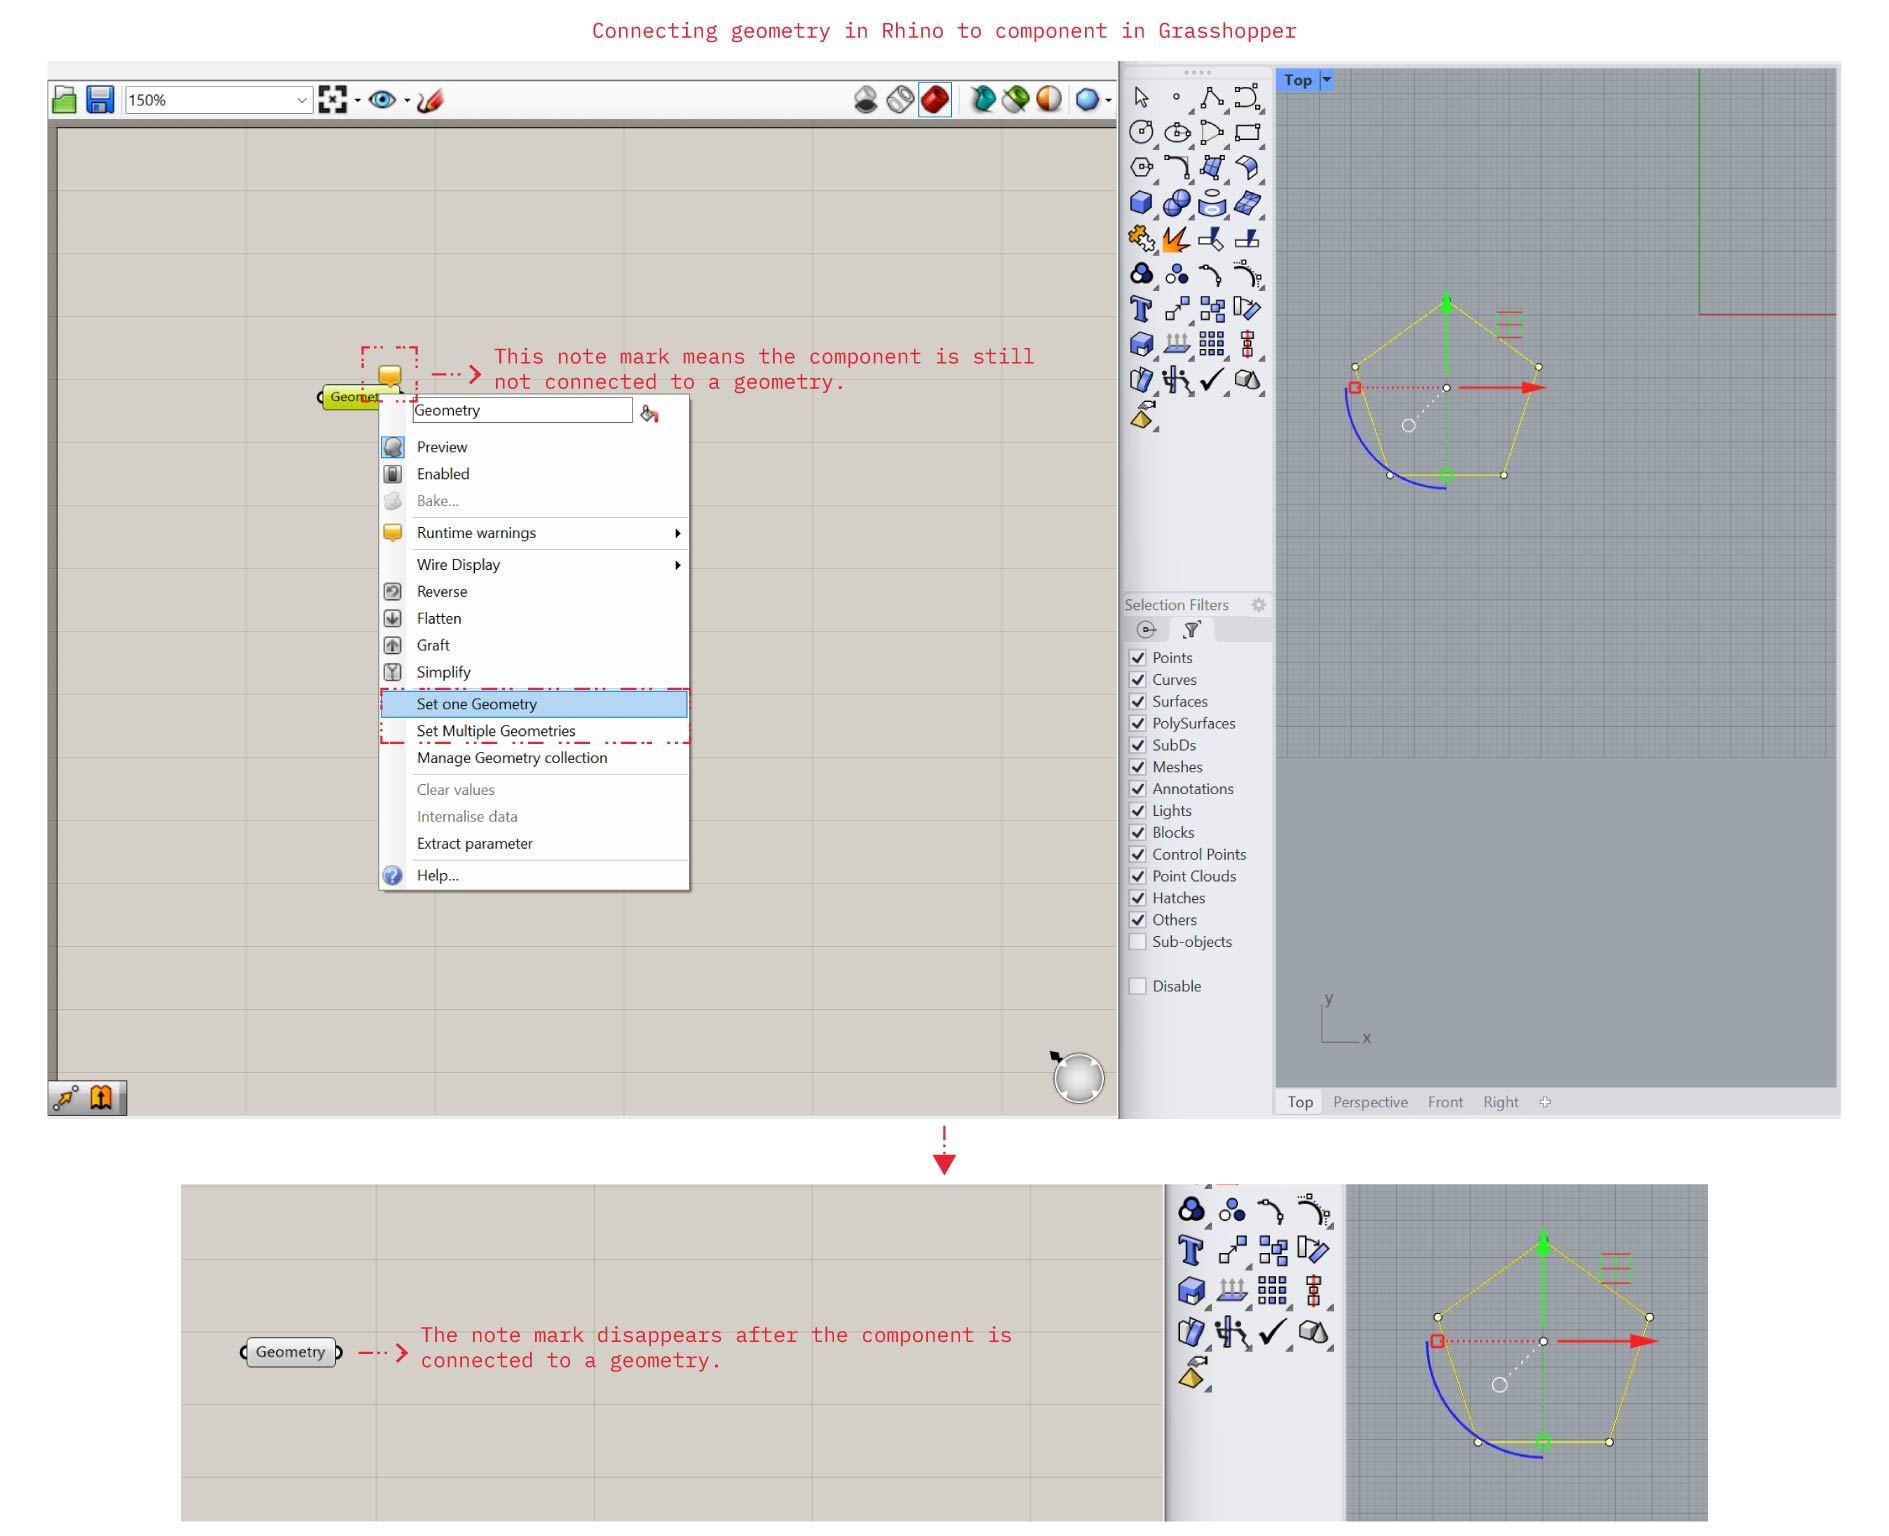Open the 150% zoom level dropdown
This screenshot has height=1536, width=1889.
pyautogui.click(x=301, y=100)
